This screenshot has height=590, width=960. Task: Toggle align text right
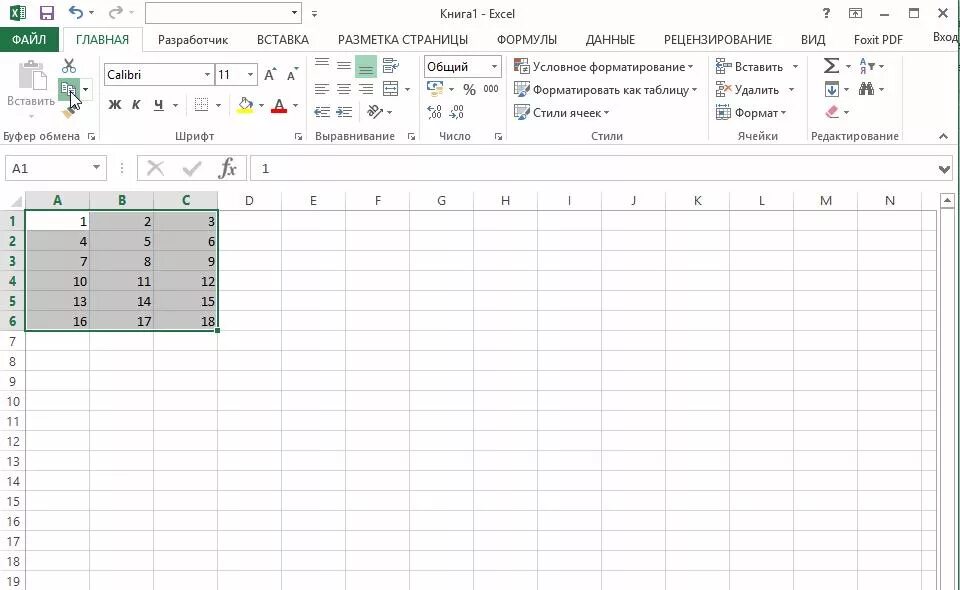coord(366,89)
